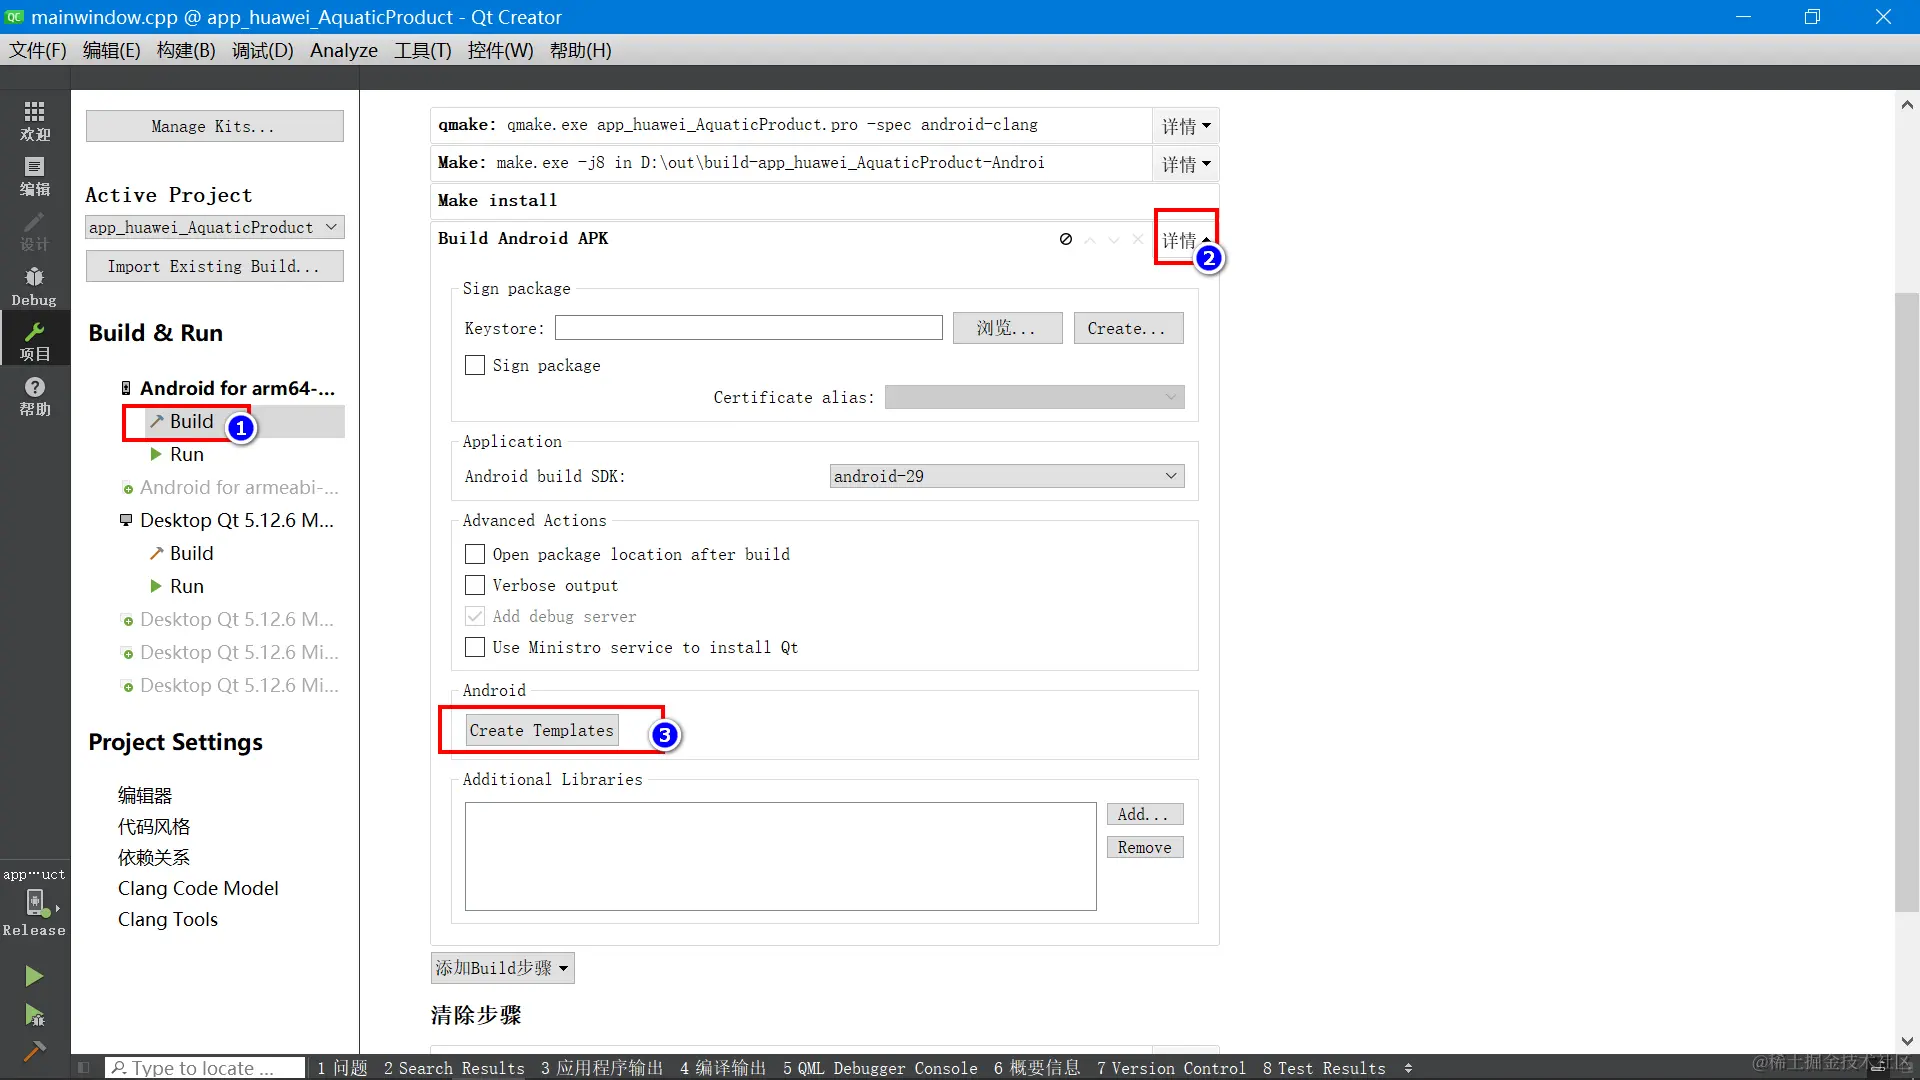Click the Manage Kits button
The height and width of the screenshot is (1080, 1920).
[x=214, y=126]
